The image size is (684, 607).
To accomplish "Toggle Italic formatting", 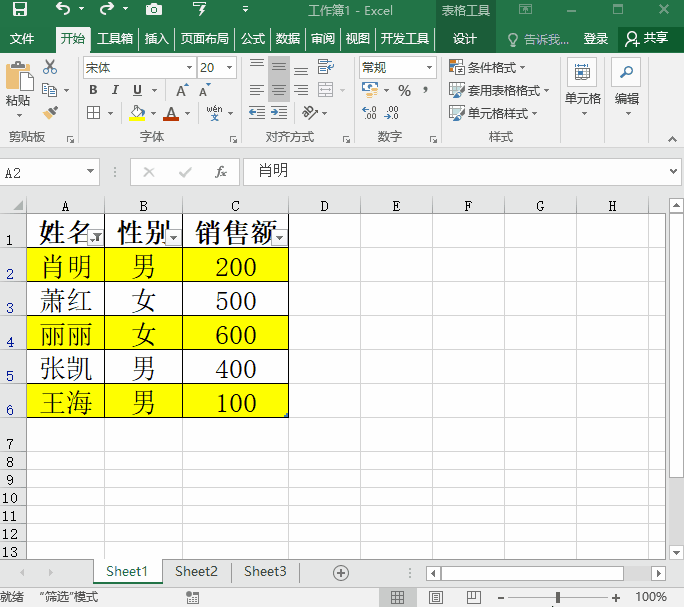I will 115,90.
